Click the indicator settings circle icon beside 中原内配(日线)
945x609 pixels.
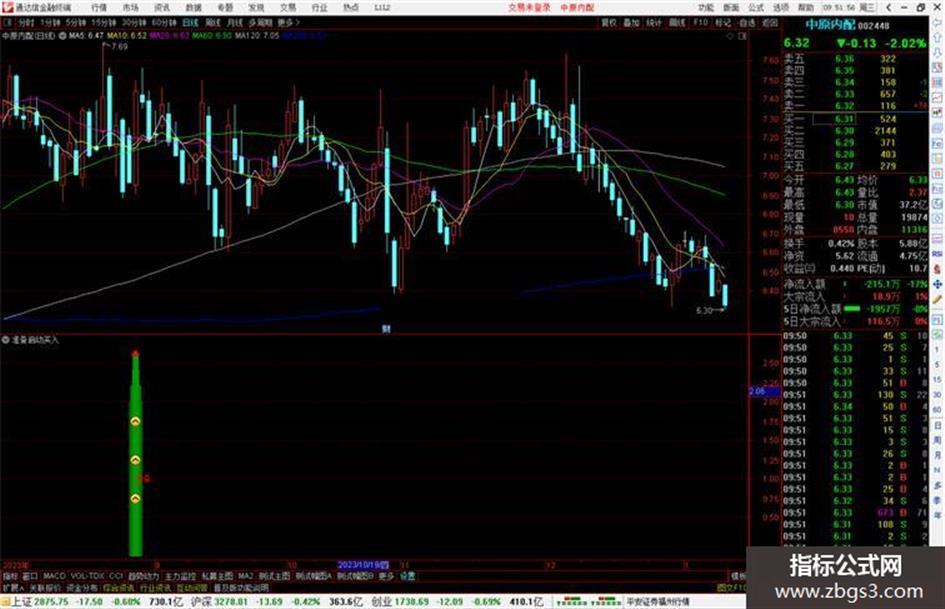pyautogui.click(x=63, y=36)
